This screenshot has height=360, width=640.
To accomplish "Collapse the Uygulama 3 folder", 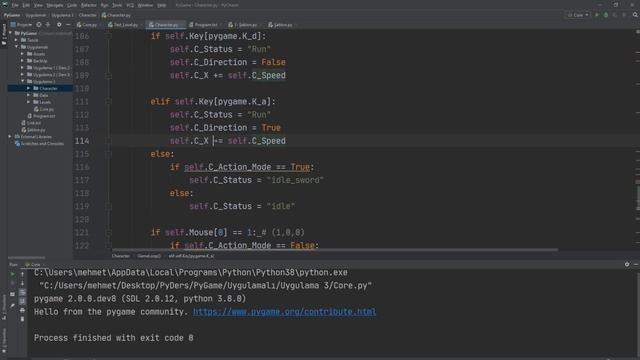I will pos(22,82).
